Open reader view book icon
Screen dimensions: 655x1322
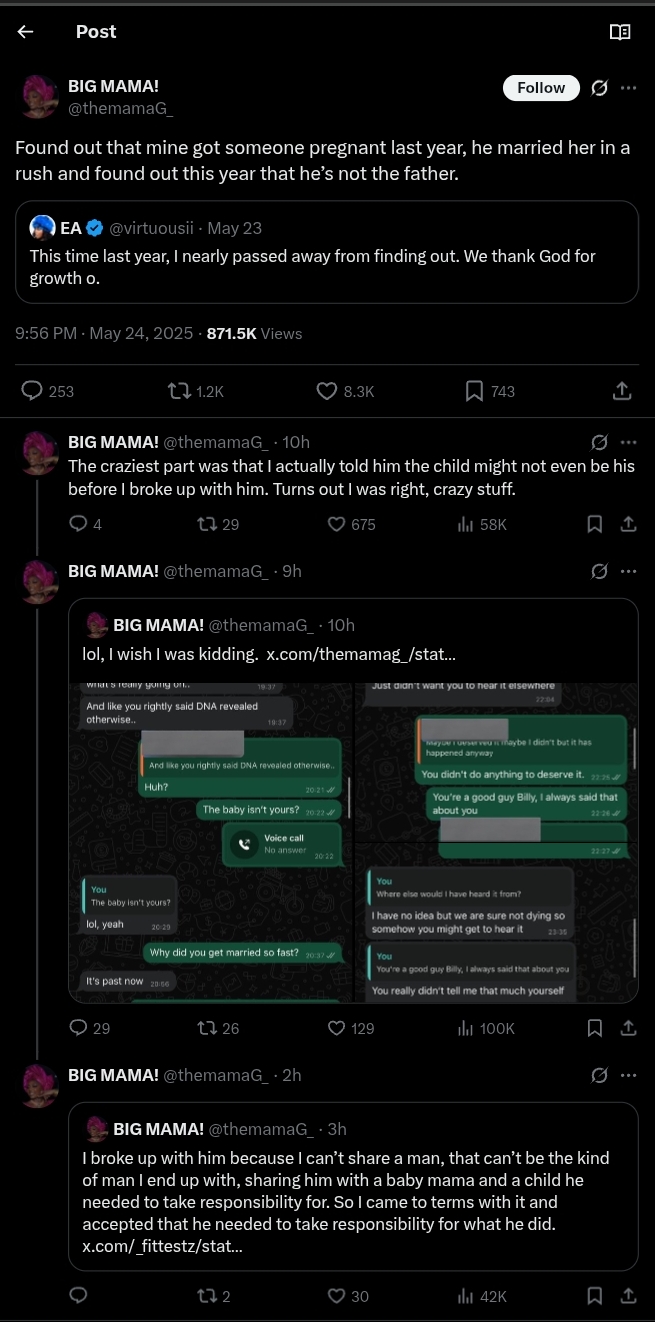[620, 32]
